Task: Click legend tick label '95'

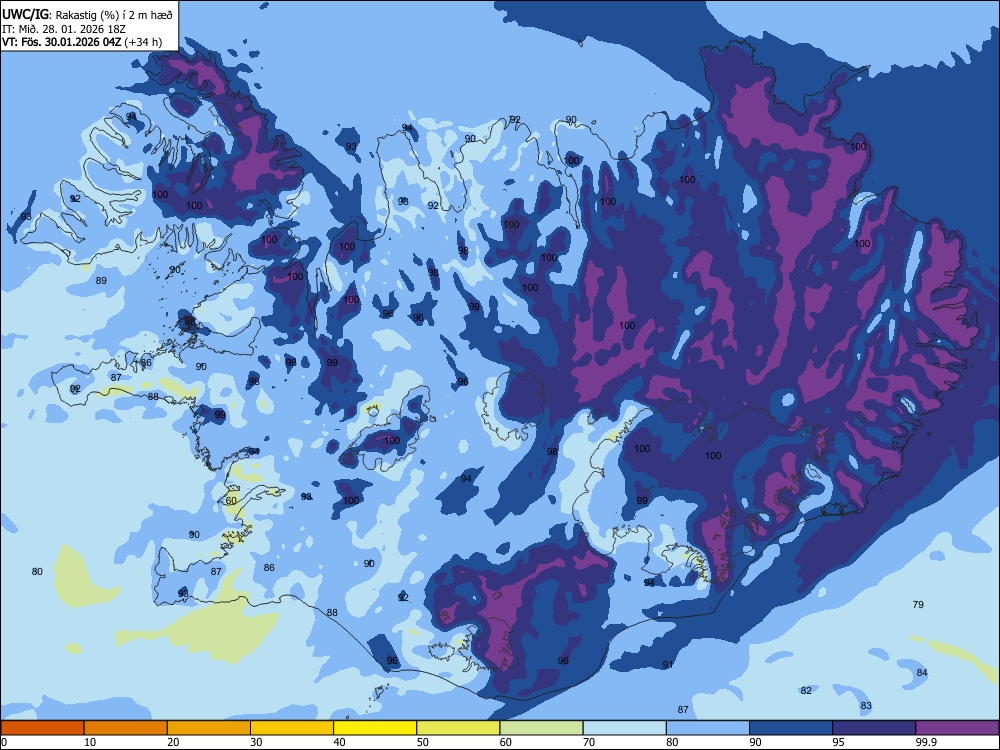Action: (839, 742)
